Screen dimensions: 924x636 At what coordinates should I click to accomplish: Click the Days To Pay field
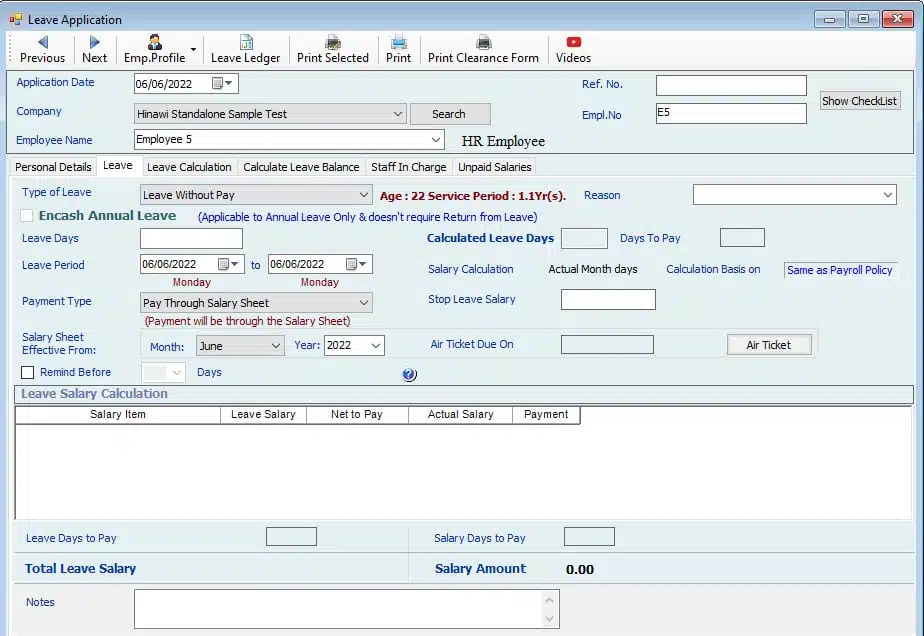click(x=742, y=238)
